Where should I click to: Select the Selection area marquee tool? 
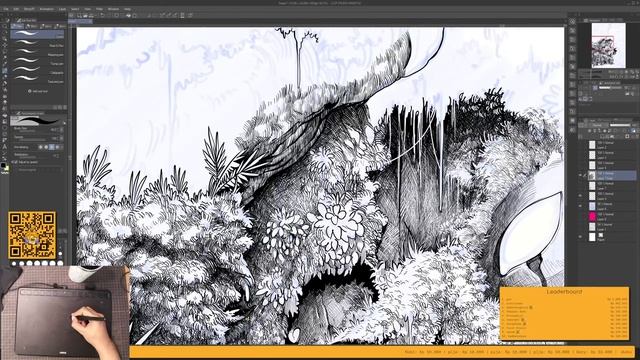[5, 51]
